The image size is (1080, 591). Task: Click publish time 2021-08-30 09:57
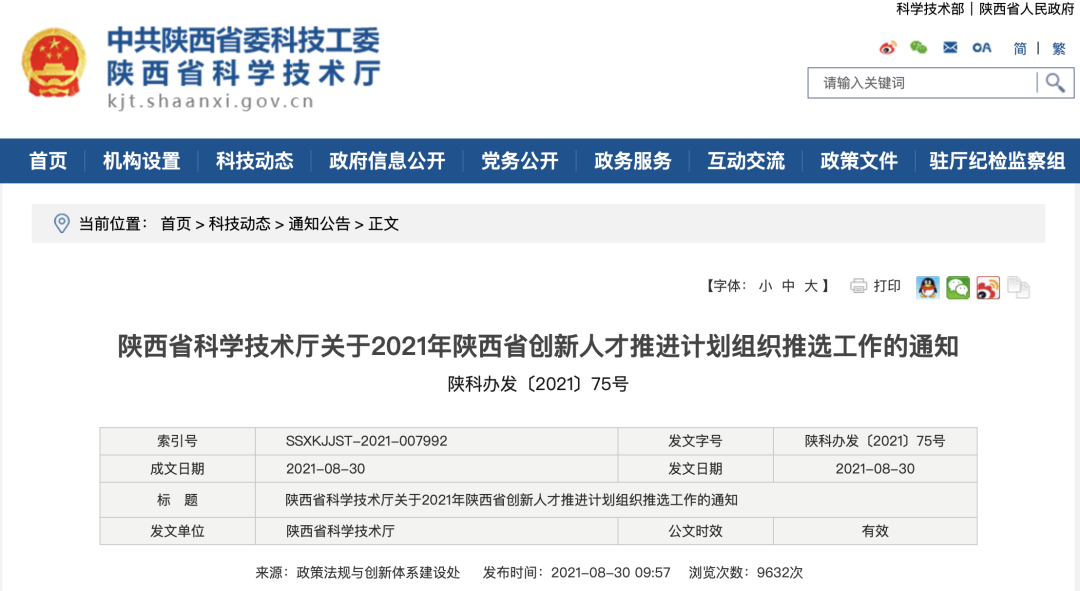610,572
